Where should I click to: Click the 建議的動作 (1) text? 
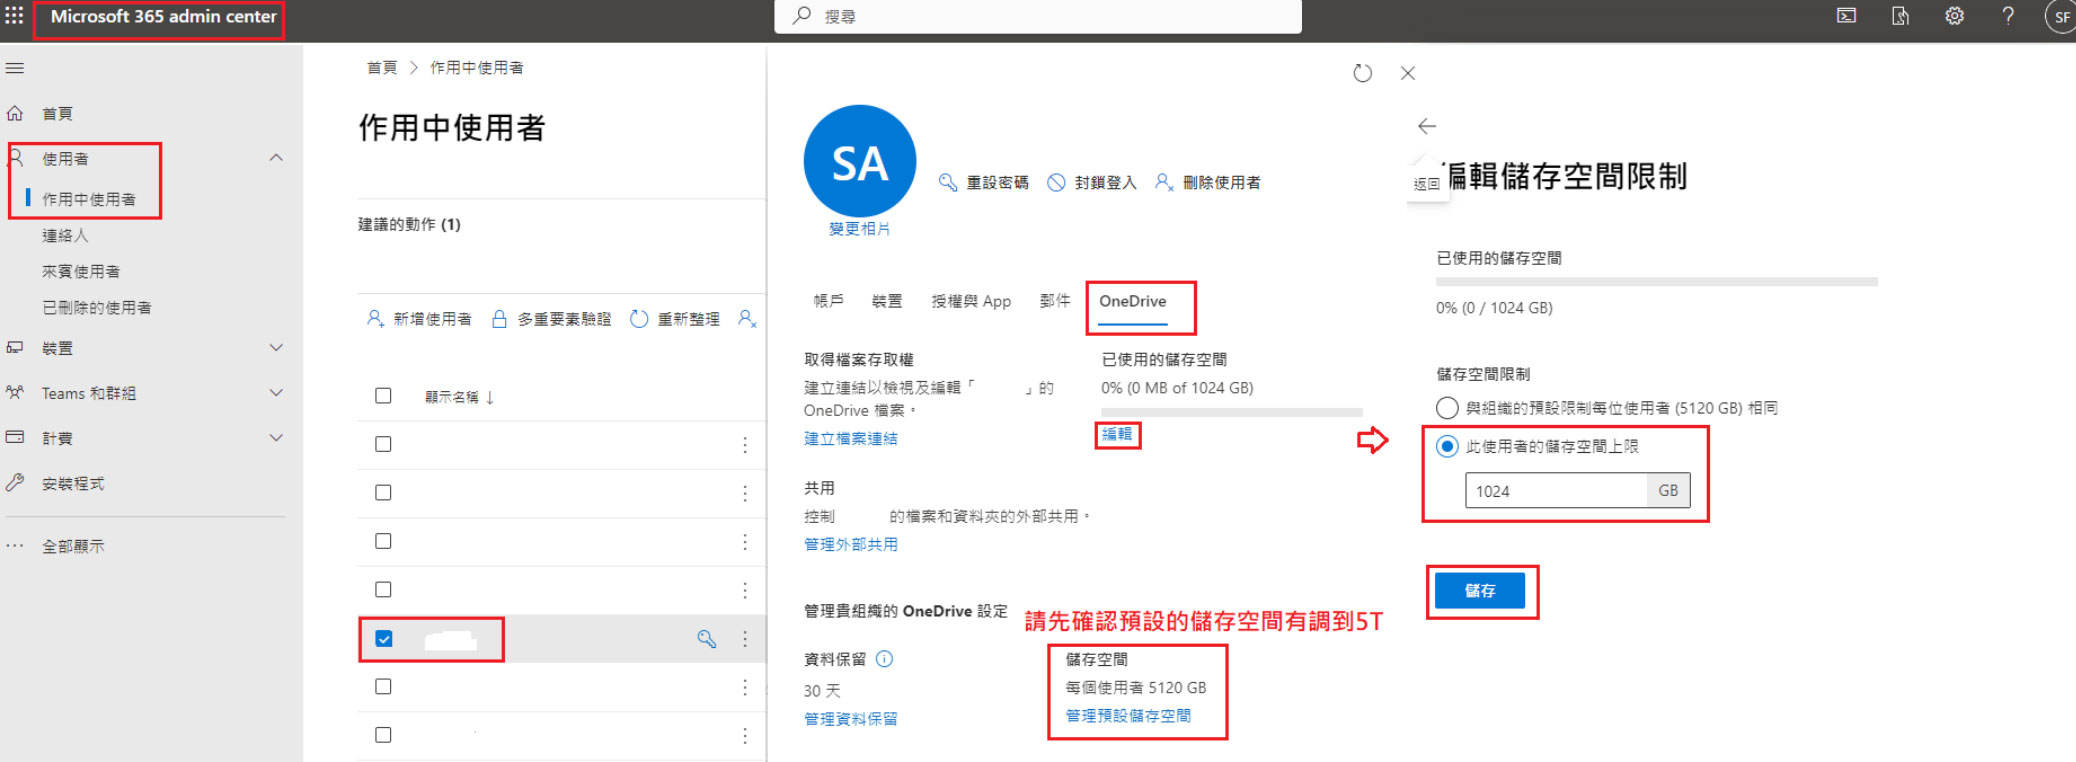[410, 224]
